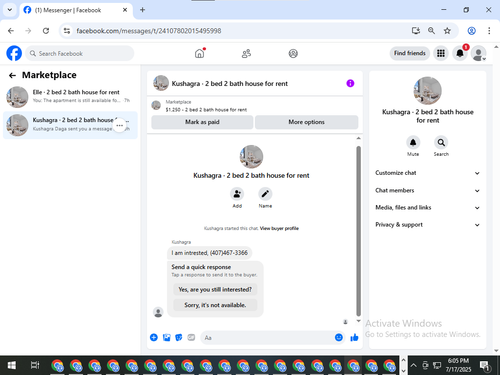Open the Home feed icon

click(x=200, y=53)
